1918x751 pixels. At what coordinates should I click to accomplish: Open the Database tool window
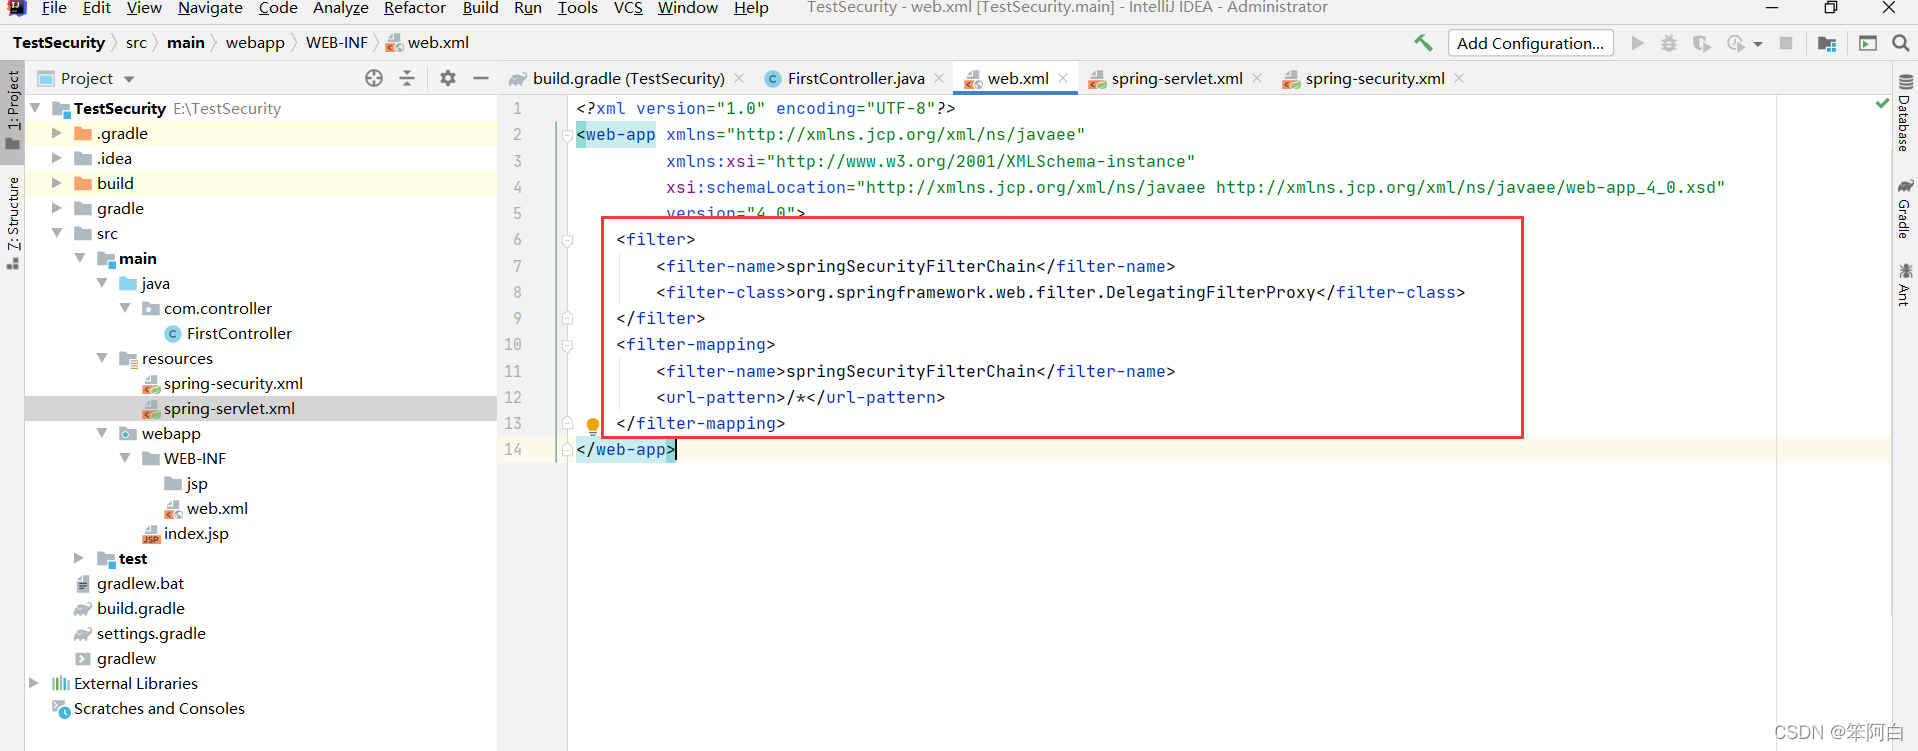click(1905, 113)
